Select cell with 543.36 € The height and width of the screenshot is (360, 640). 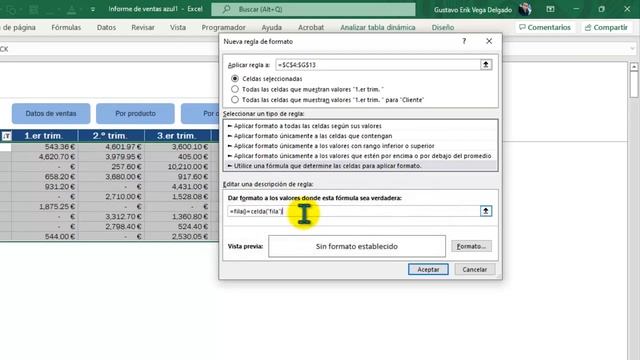[x=45, y=147]
